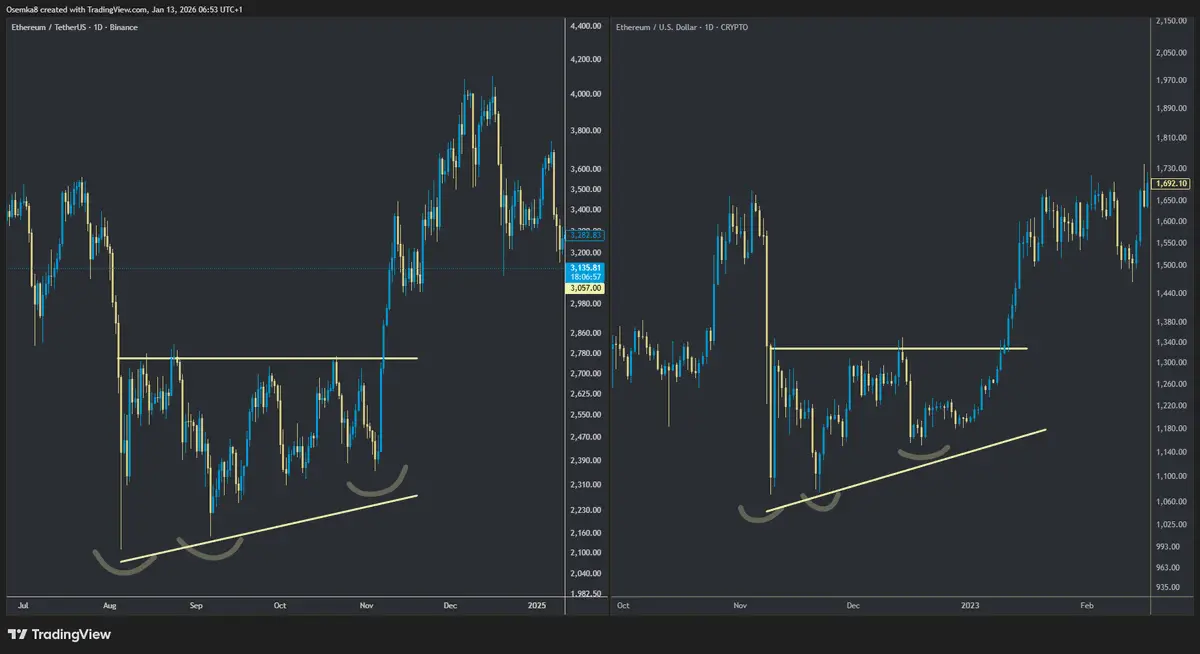Select the 'Ethereum / U.S. Dollar · 1D · CRYPTO' chart title
This screenshot has height=654, width=1200.
[x=682, y=27]
